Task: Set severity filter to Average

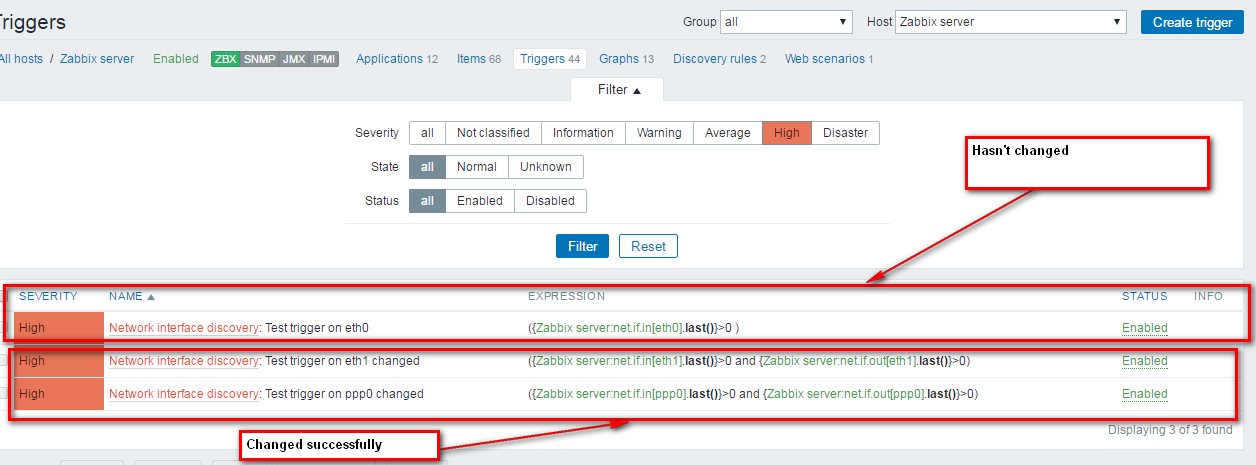Action: click(727, 133)
